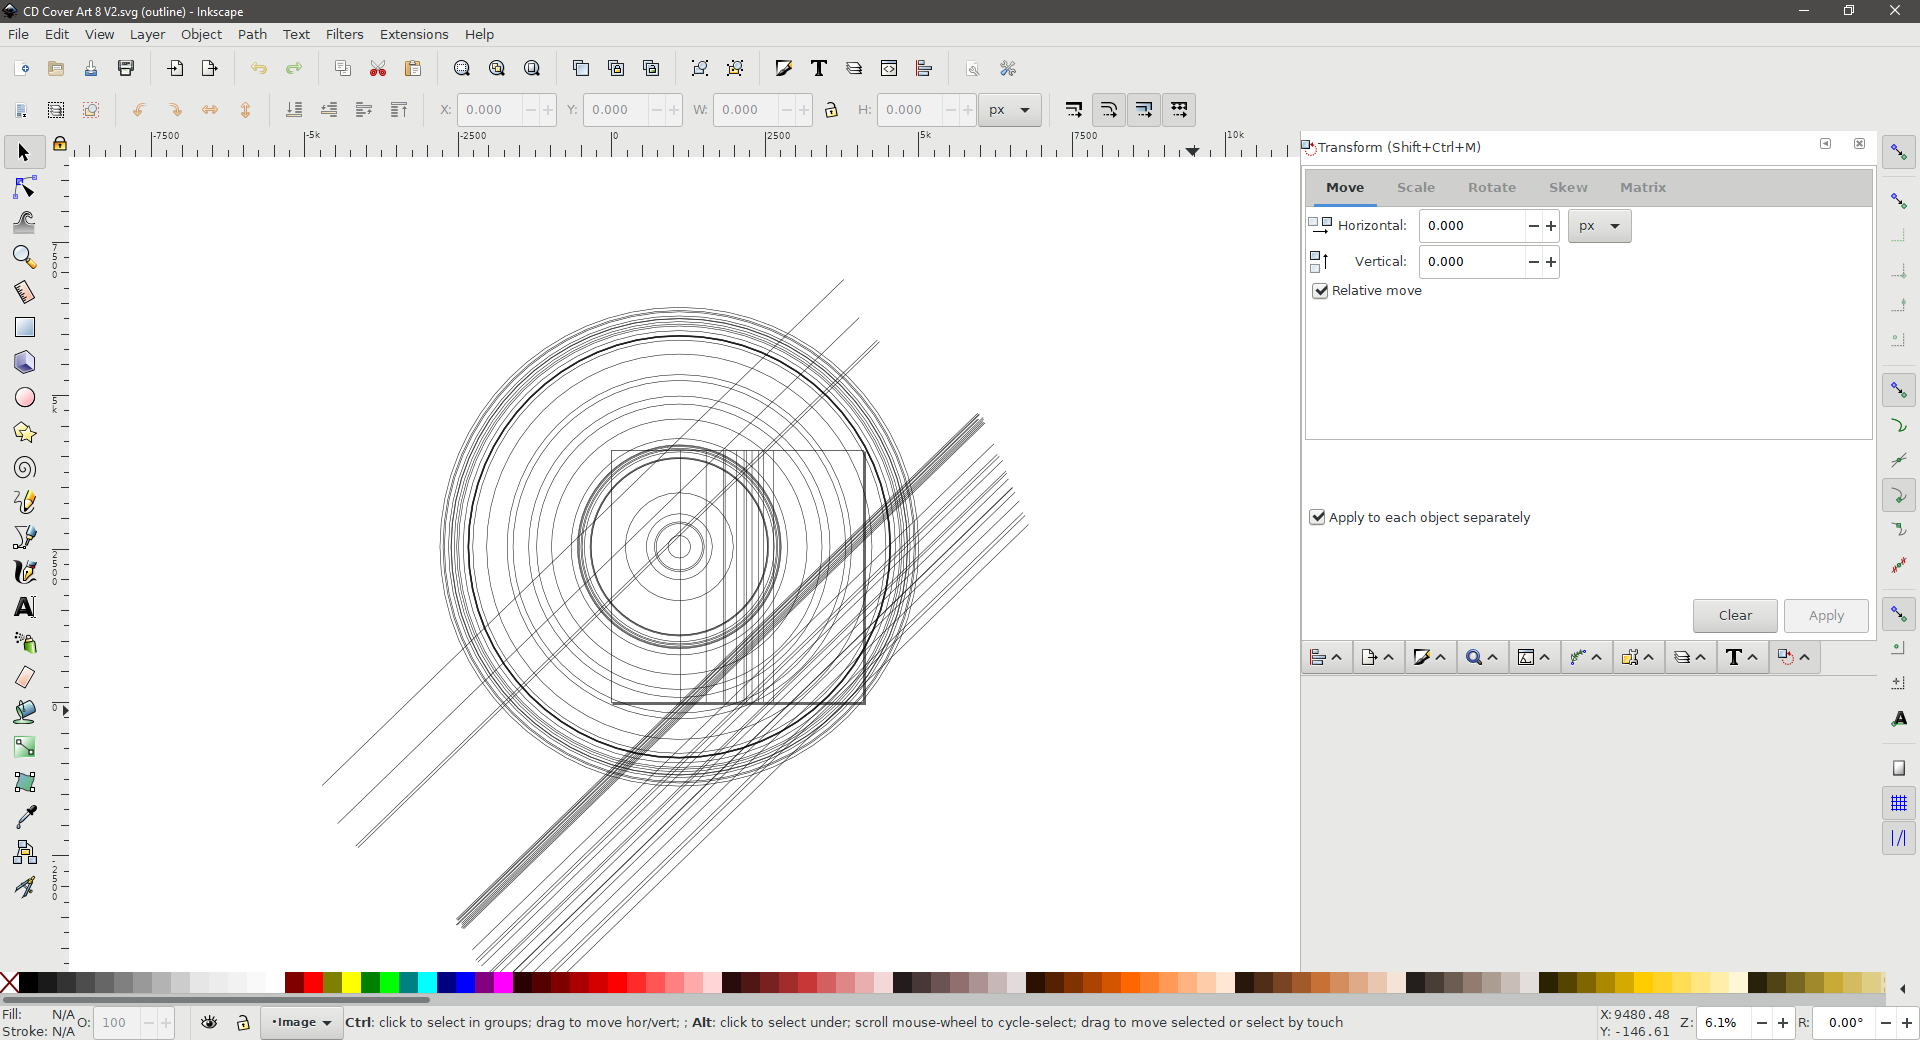This screenshot has width=1920, height=1040.
Task: Open the Image layer selector dropdown
Action: pos(301,1023)
